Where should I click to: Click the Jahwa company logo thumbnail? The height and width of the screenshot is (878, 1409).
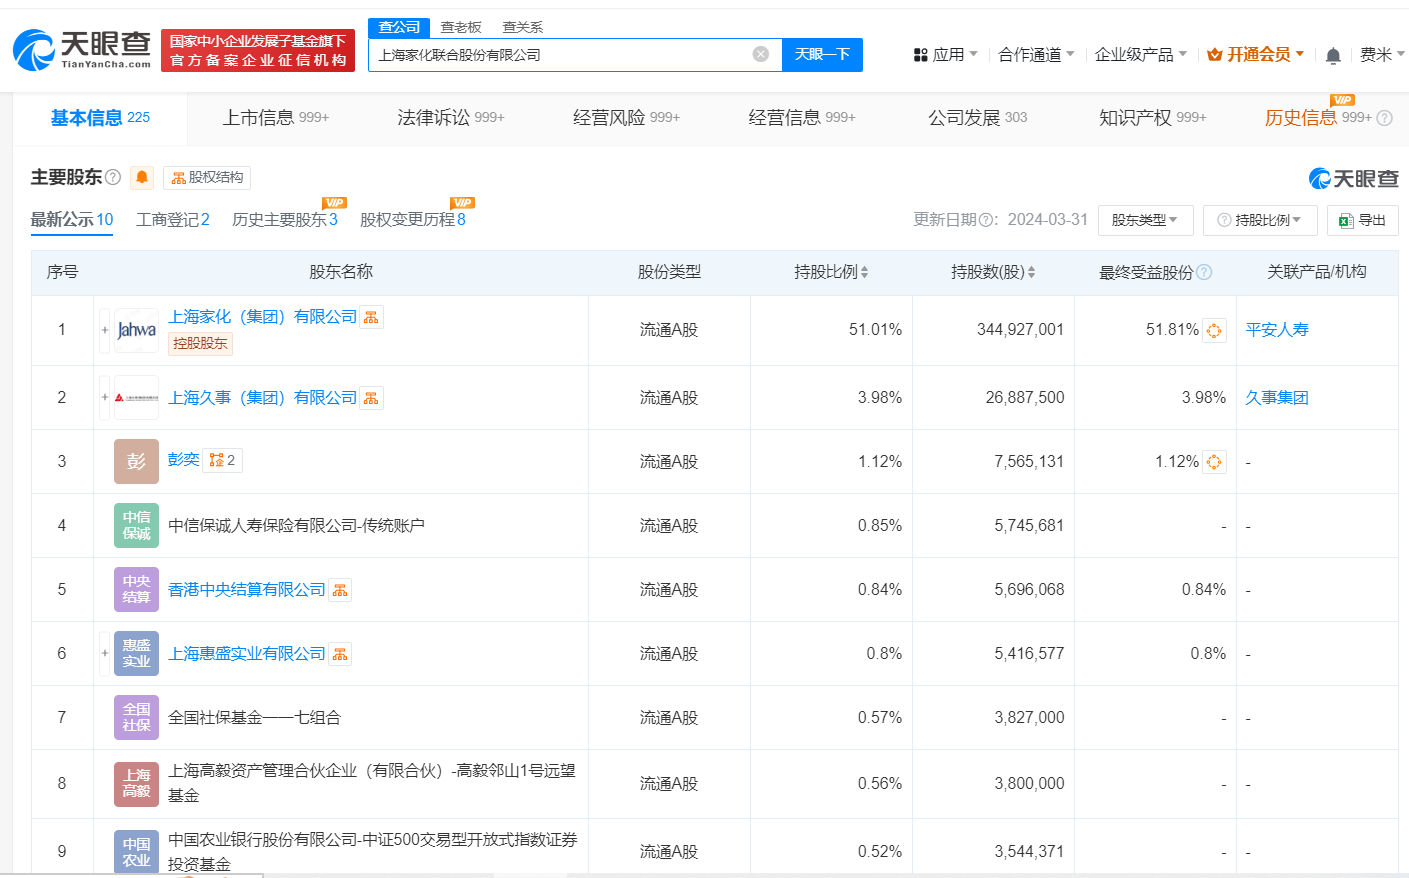136,330
